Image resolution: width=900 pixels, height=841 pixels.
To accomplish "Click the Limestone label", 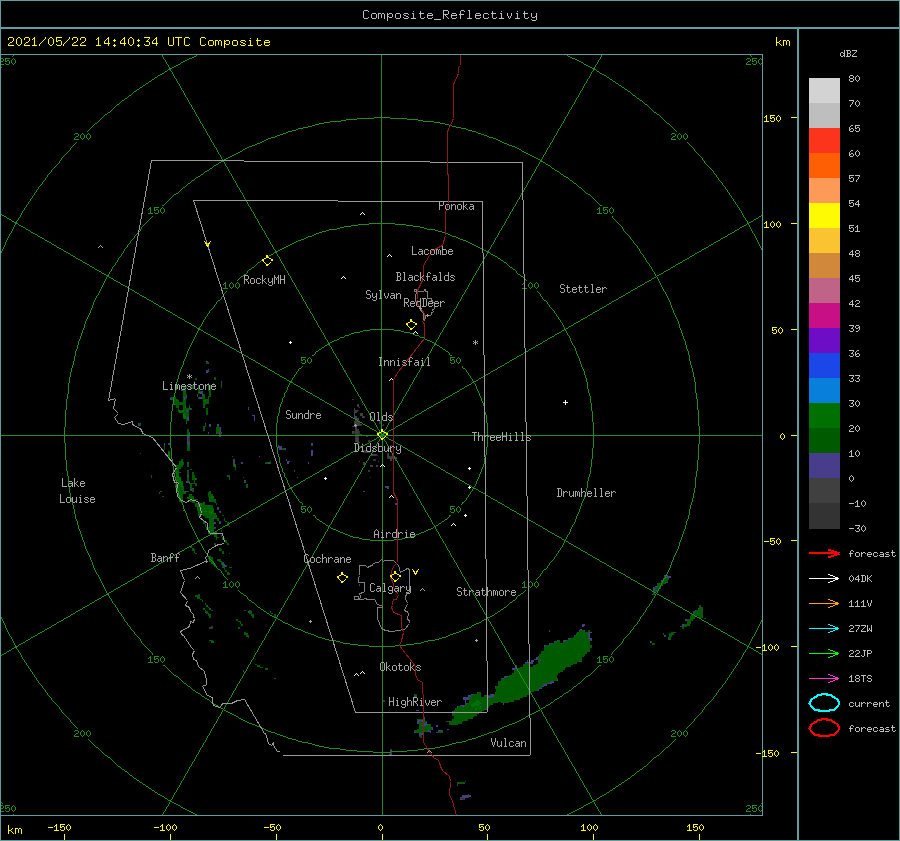I will (189, 386).
